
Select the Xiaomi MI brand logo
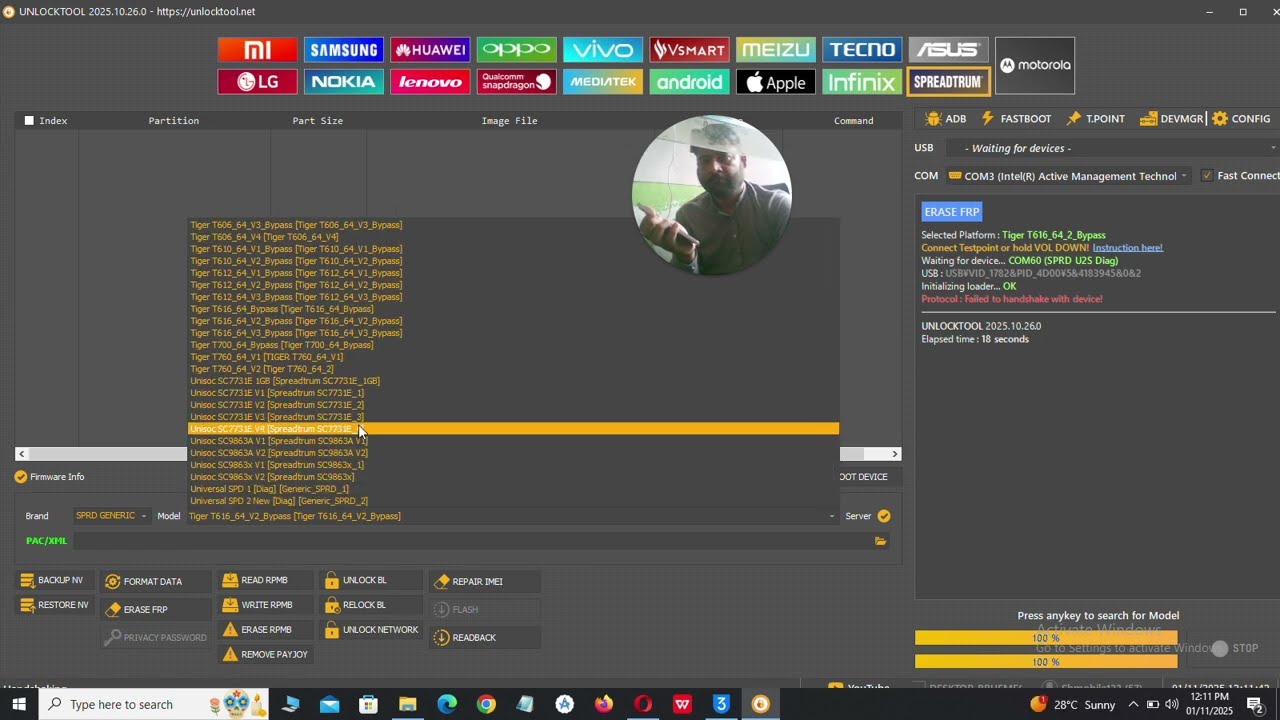[257, 50]
